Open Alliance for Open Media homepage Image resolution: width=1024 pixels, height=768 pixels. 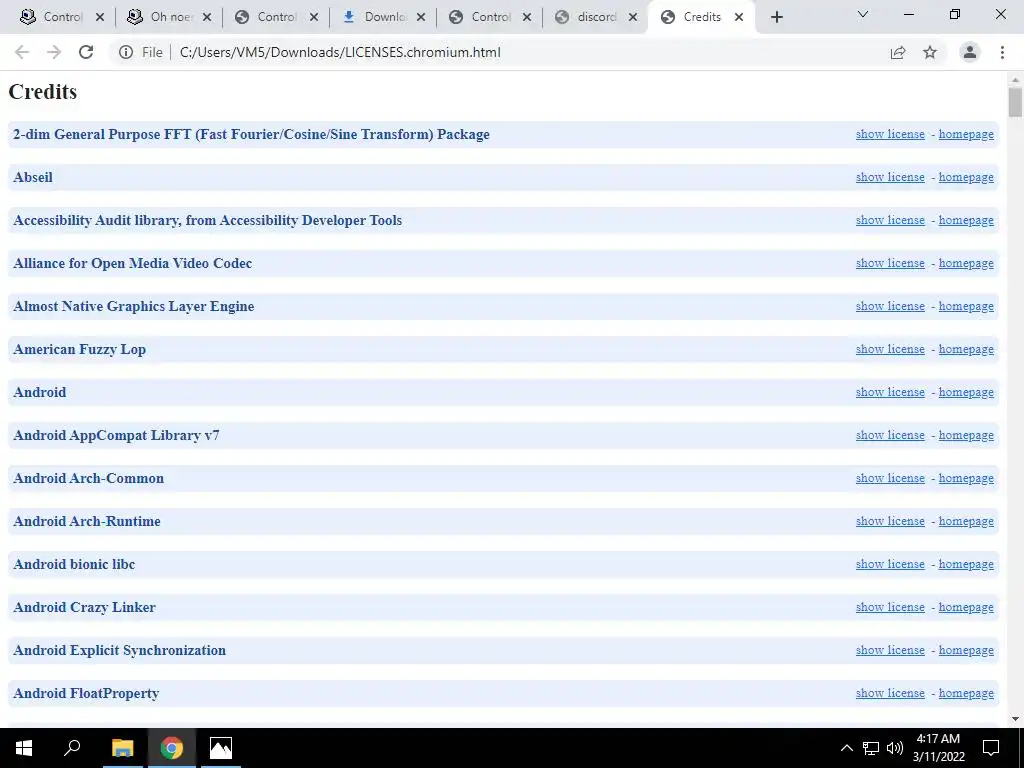pyautogui.click(x=966, y=264)
